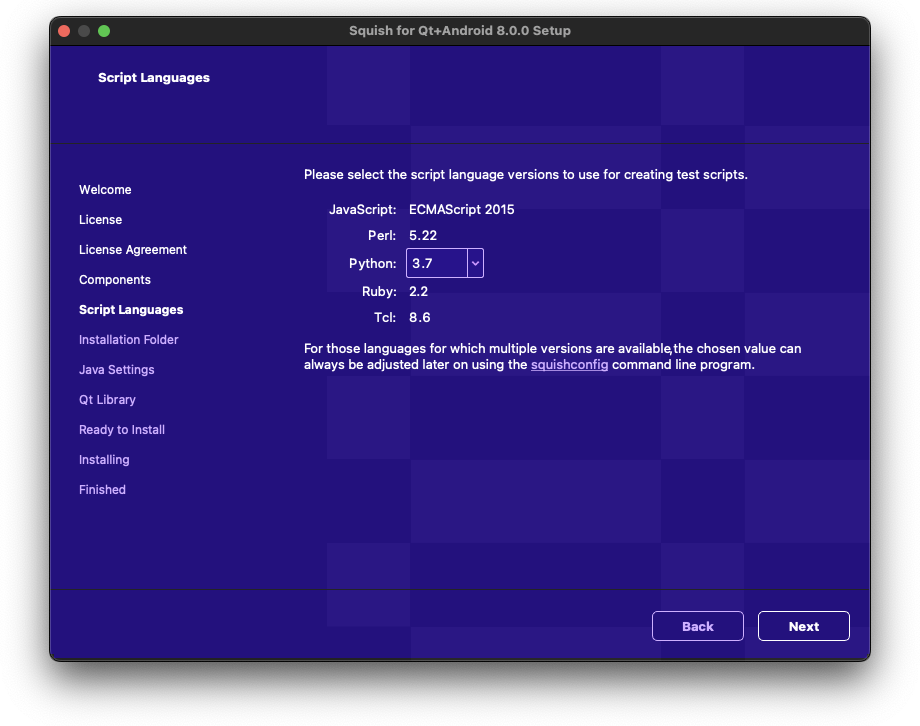Expand the Python 3.7 combo box chevron
Viewport: 920px width, 726px height.
474,263
